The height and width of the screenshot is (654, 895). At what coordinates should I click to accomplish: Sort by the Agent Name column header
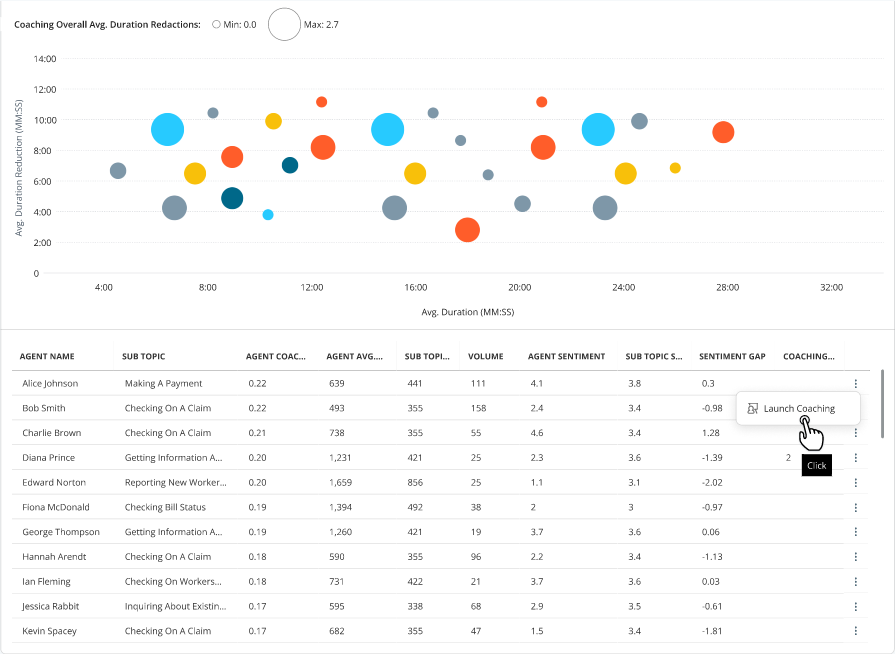(x=47, y=356)
